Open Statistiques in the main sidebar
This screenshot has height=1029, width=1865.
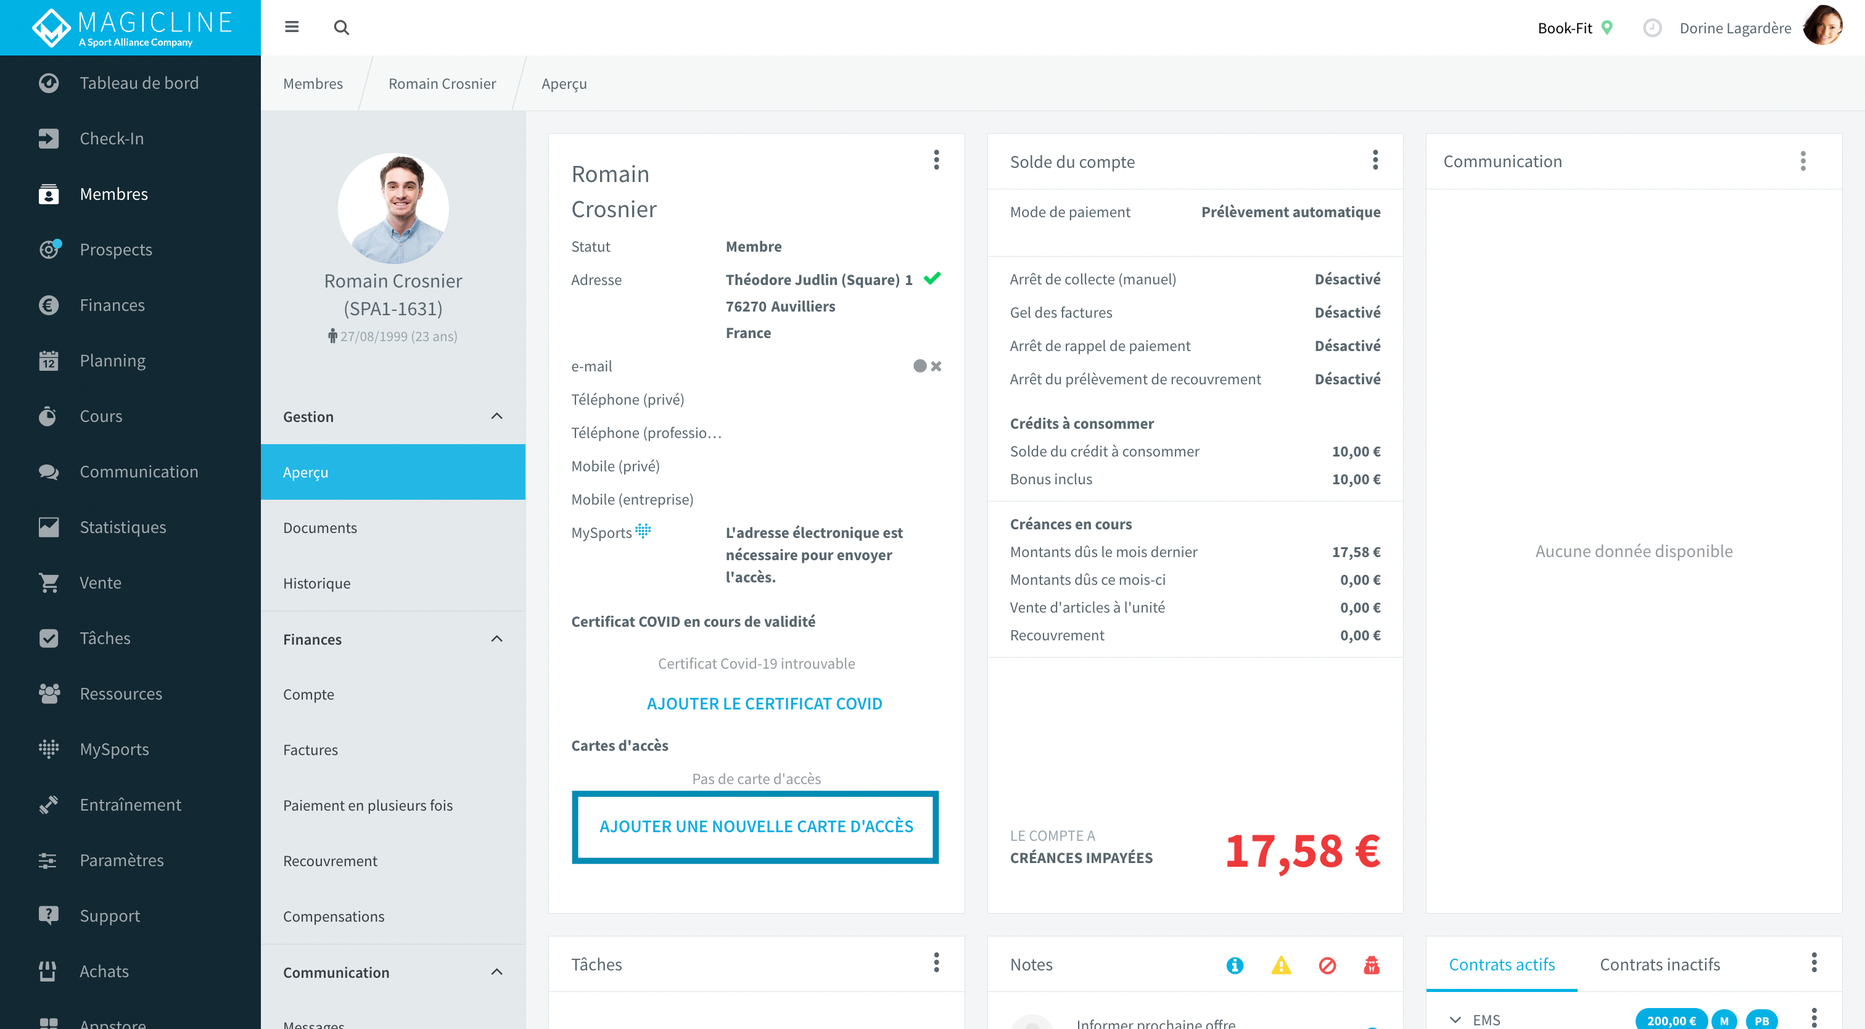click(x=123, y=527)
